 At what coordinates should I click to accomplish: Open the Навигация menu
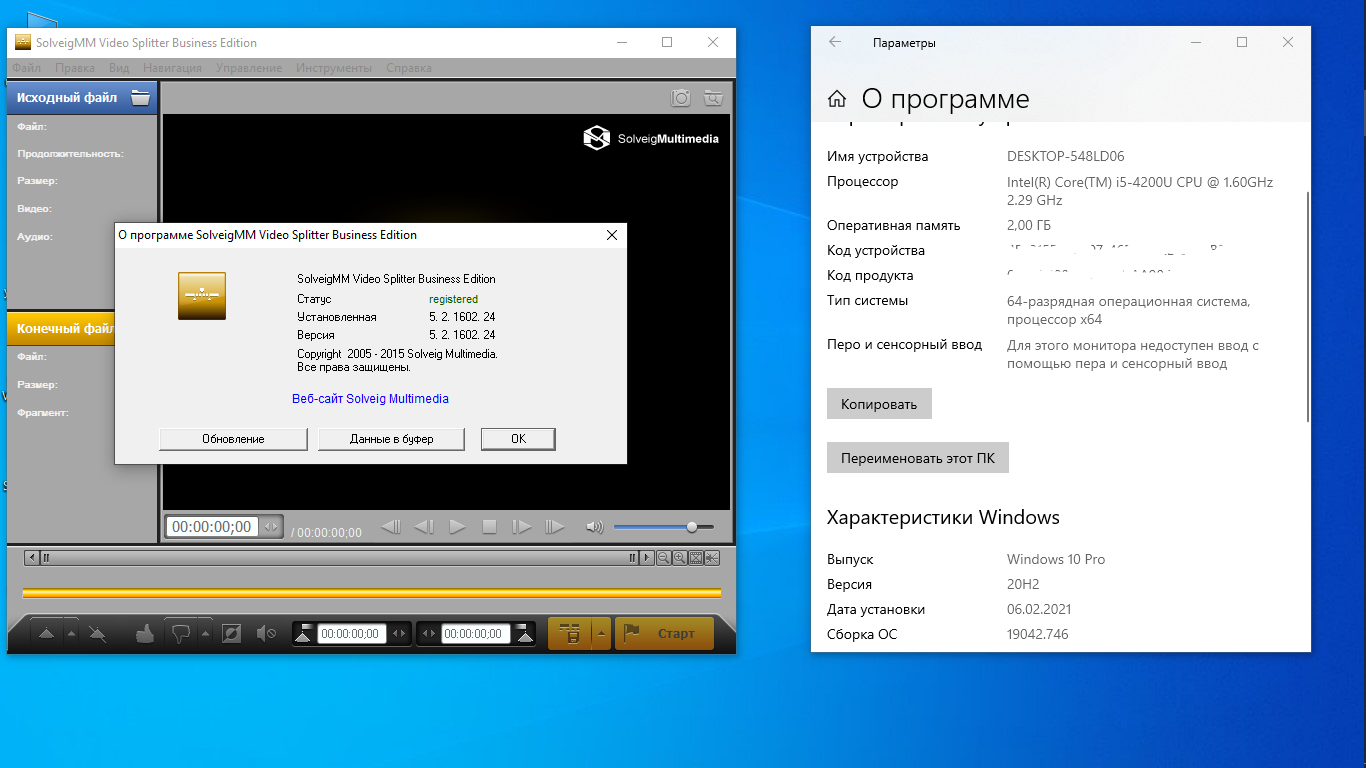tap(172, 68)
